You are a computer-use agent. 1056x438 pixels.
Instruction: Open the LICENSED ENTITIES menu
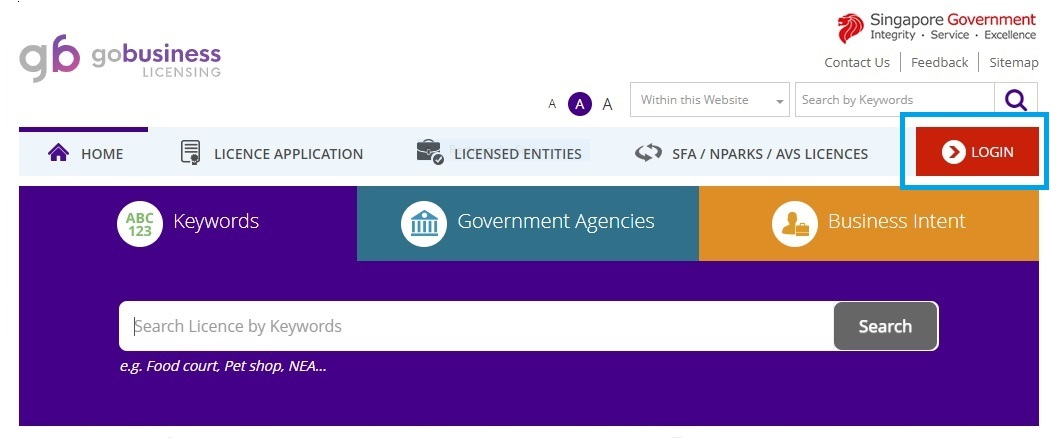point(499,154)
